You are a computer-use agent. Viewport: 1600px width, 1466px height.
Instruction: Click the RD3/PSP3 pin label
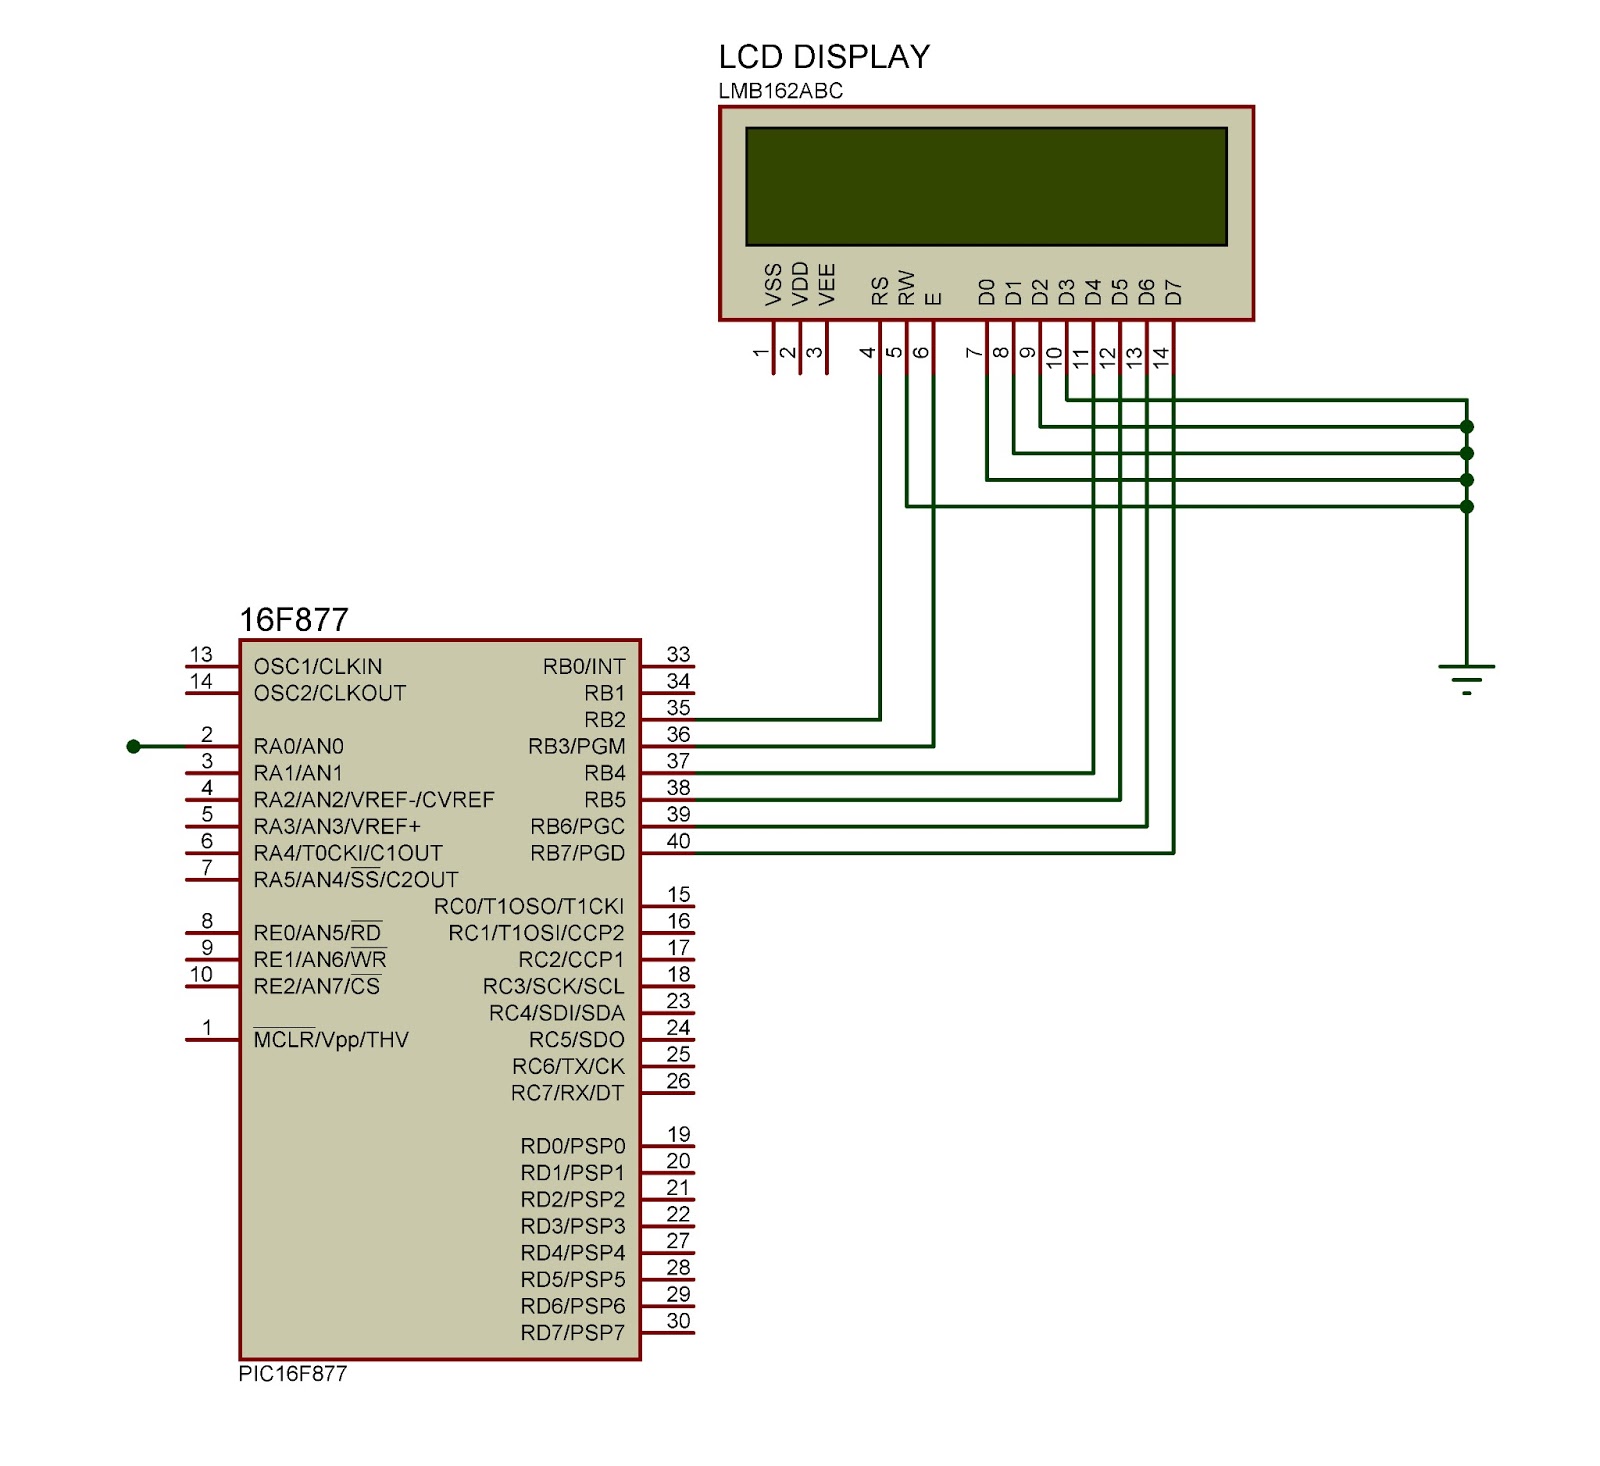tap(573, 1226)
